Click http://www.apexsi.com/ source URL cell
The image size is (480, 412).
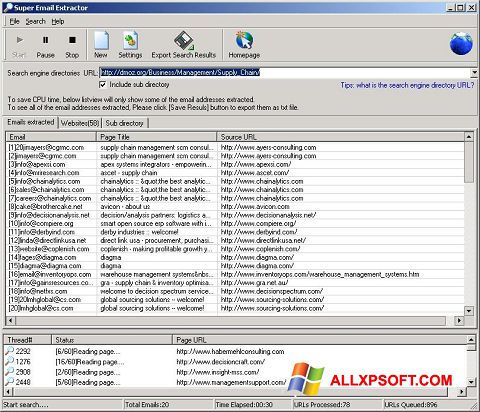coord(256,164)
